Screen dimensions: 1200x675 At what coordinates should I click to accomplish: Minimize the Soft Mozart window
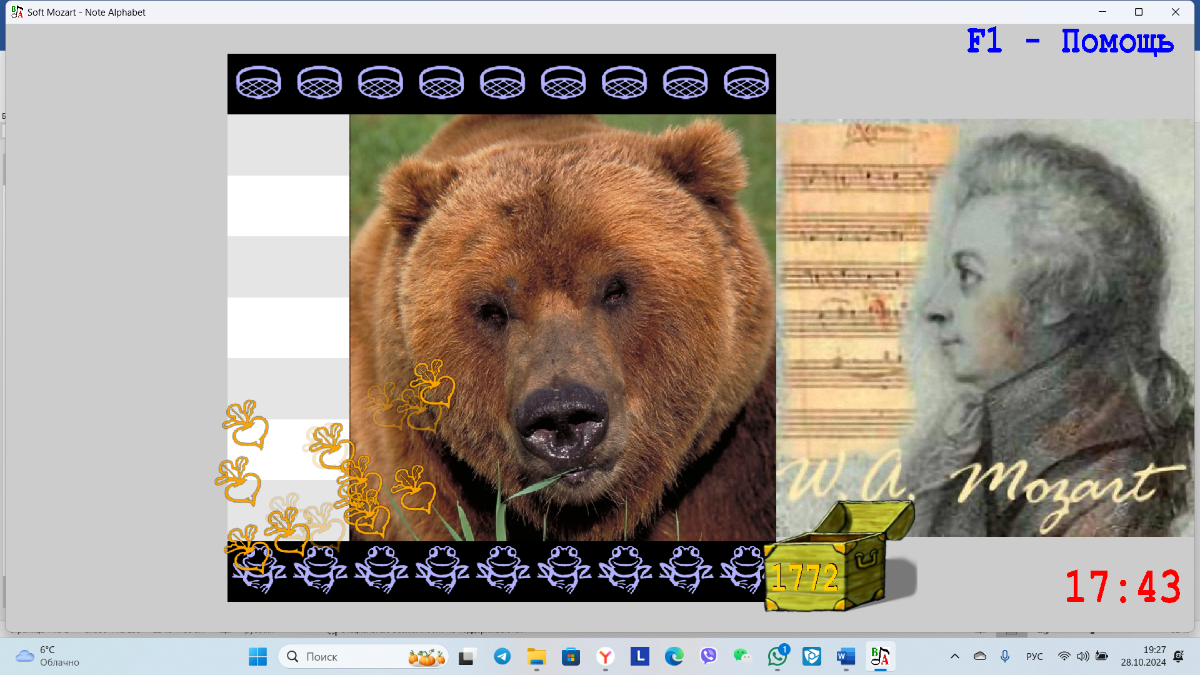1102,12
